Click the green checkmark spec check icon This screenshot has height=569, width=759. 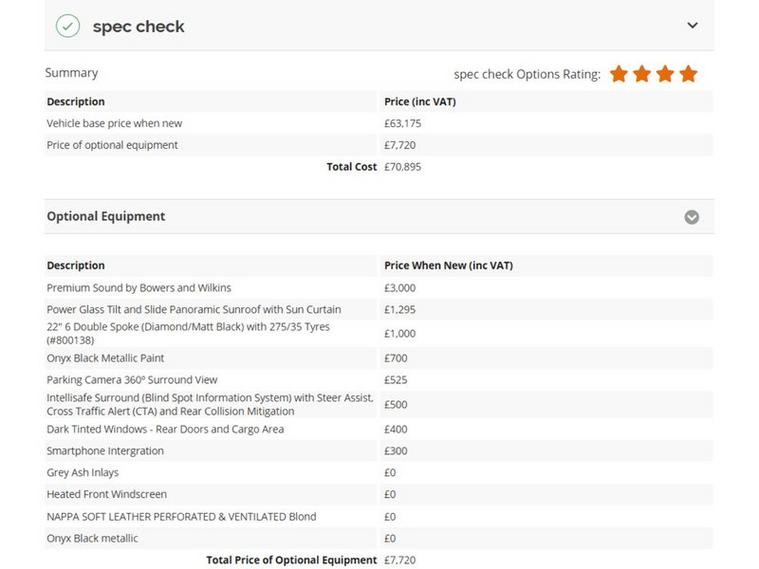pyautogui.click(x=67, y=26)
